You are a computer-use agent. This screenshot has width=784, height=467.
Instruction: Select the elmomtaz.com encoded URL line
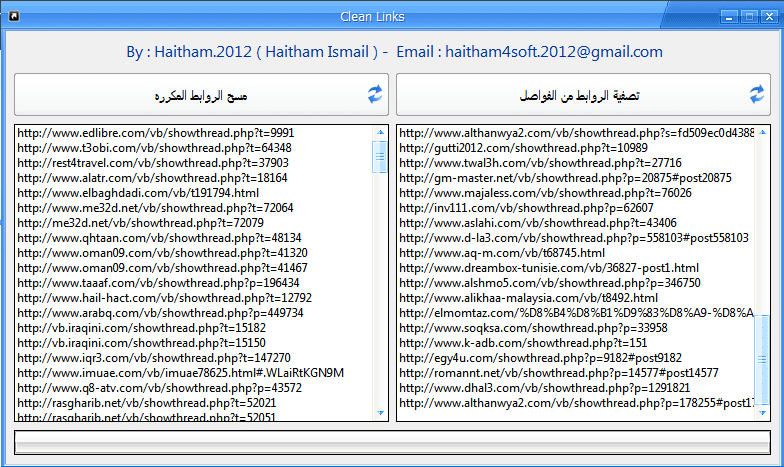pos(576,313)
